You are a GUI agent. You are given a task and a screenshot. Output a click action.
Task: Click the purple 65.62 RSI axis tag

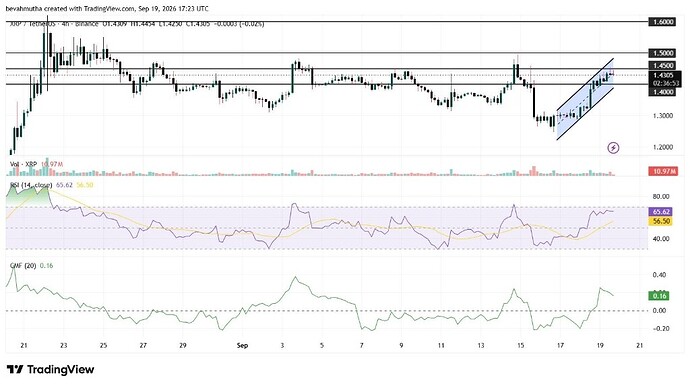tap(660, 212)
